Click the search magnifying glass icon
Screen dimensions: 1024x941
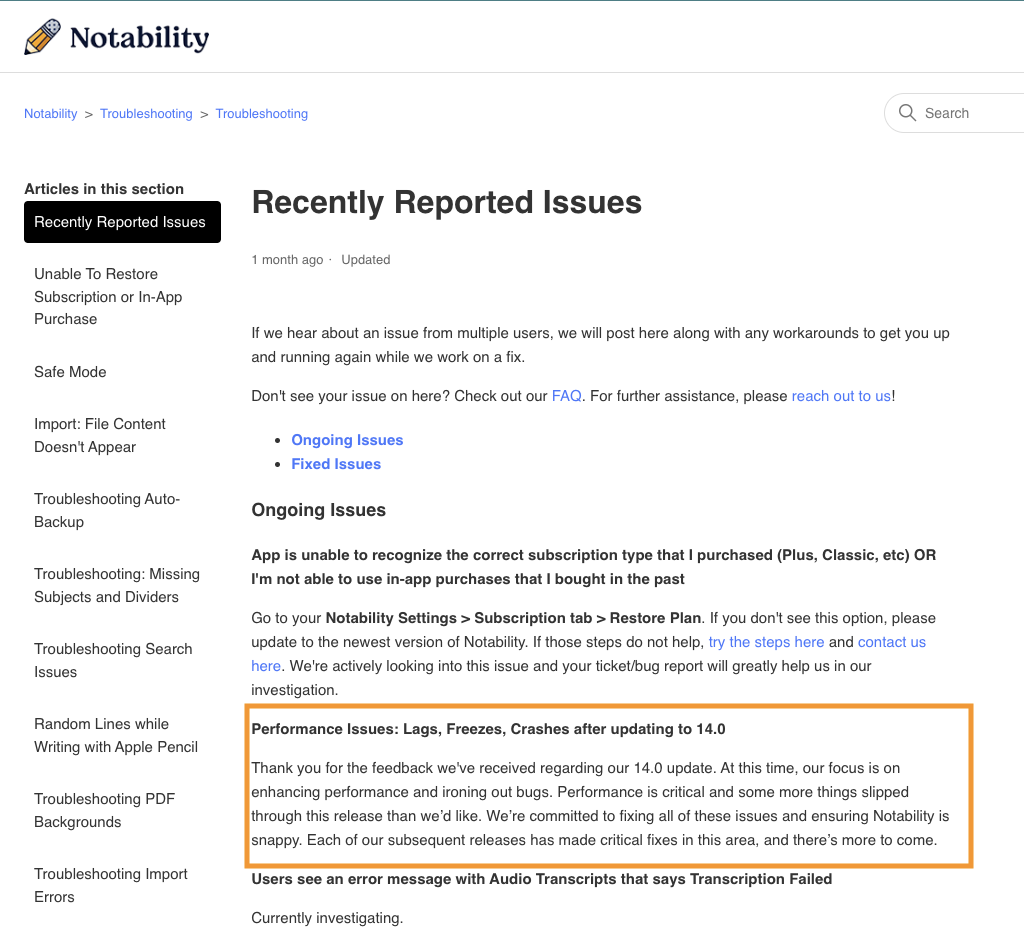pyautogui.click(x=907, y=113)
